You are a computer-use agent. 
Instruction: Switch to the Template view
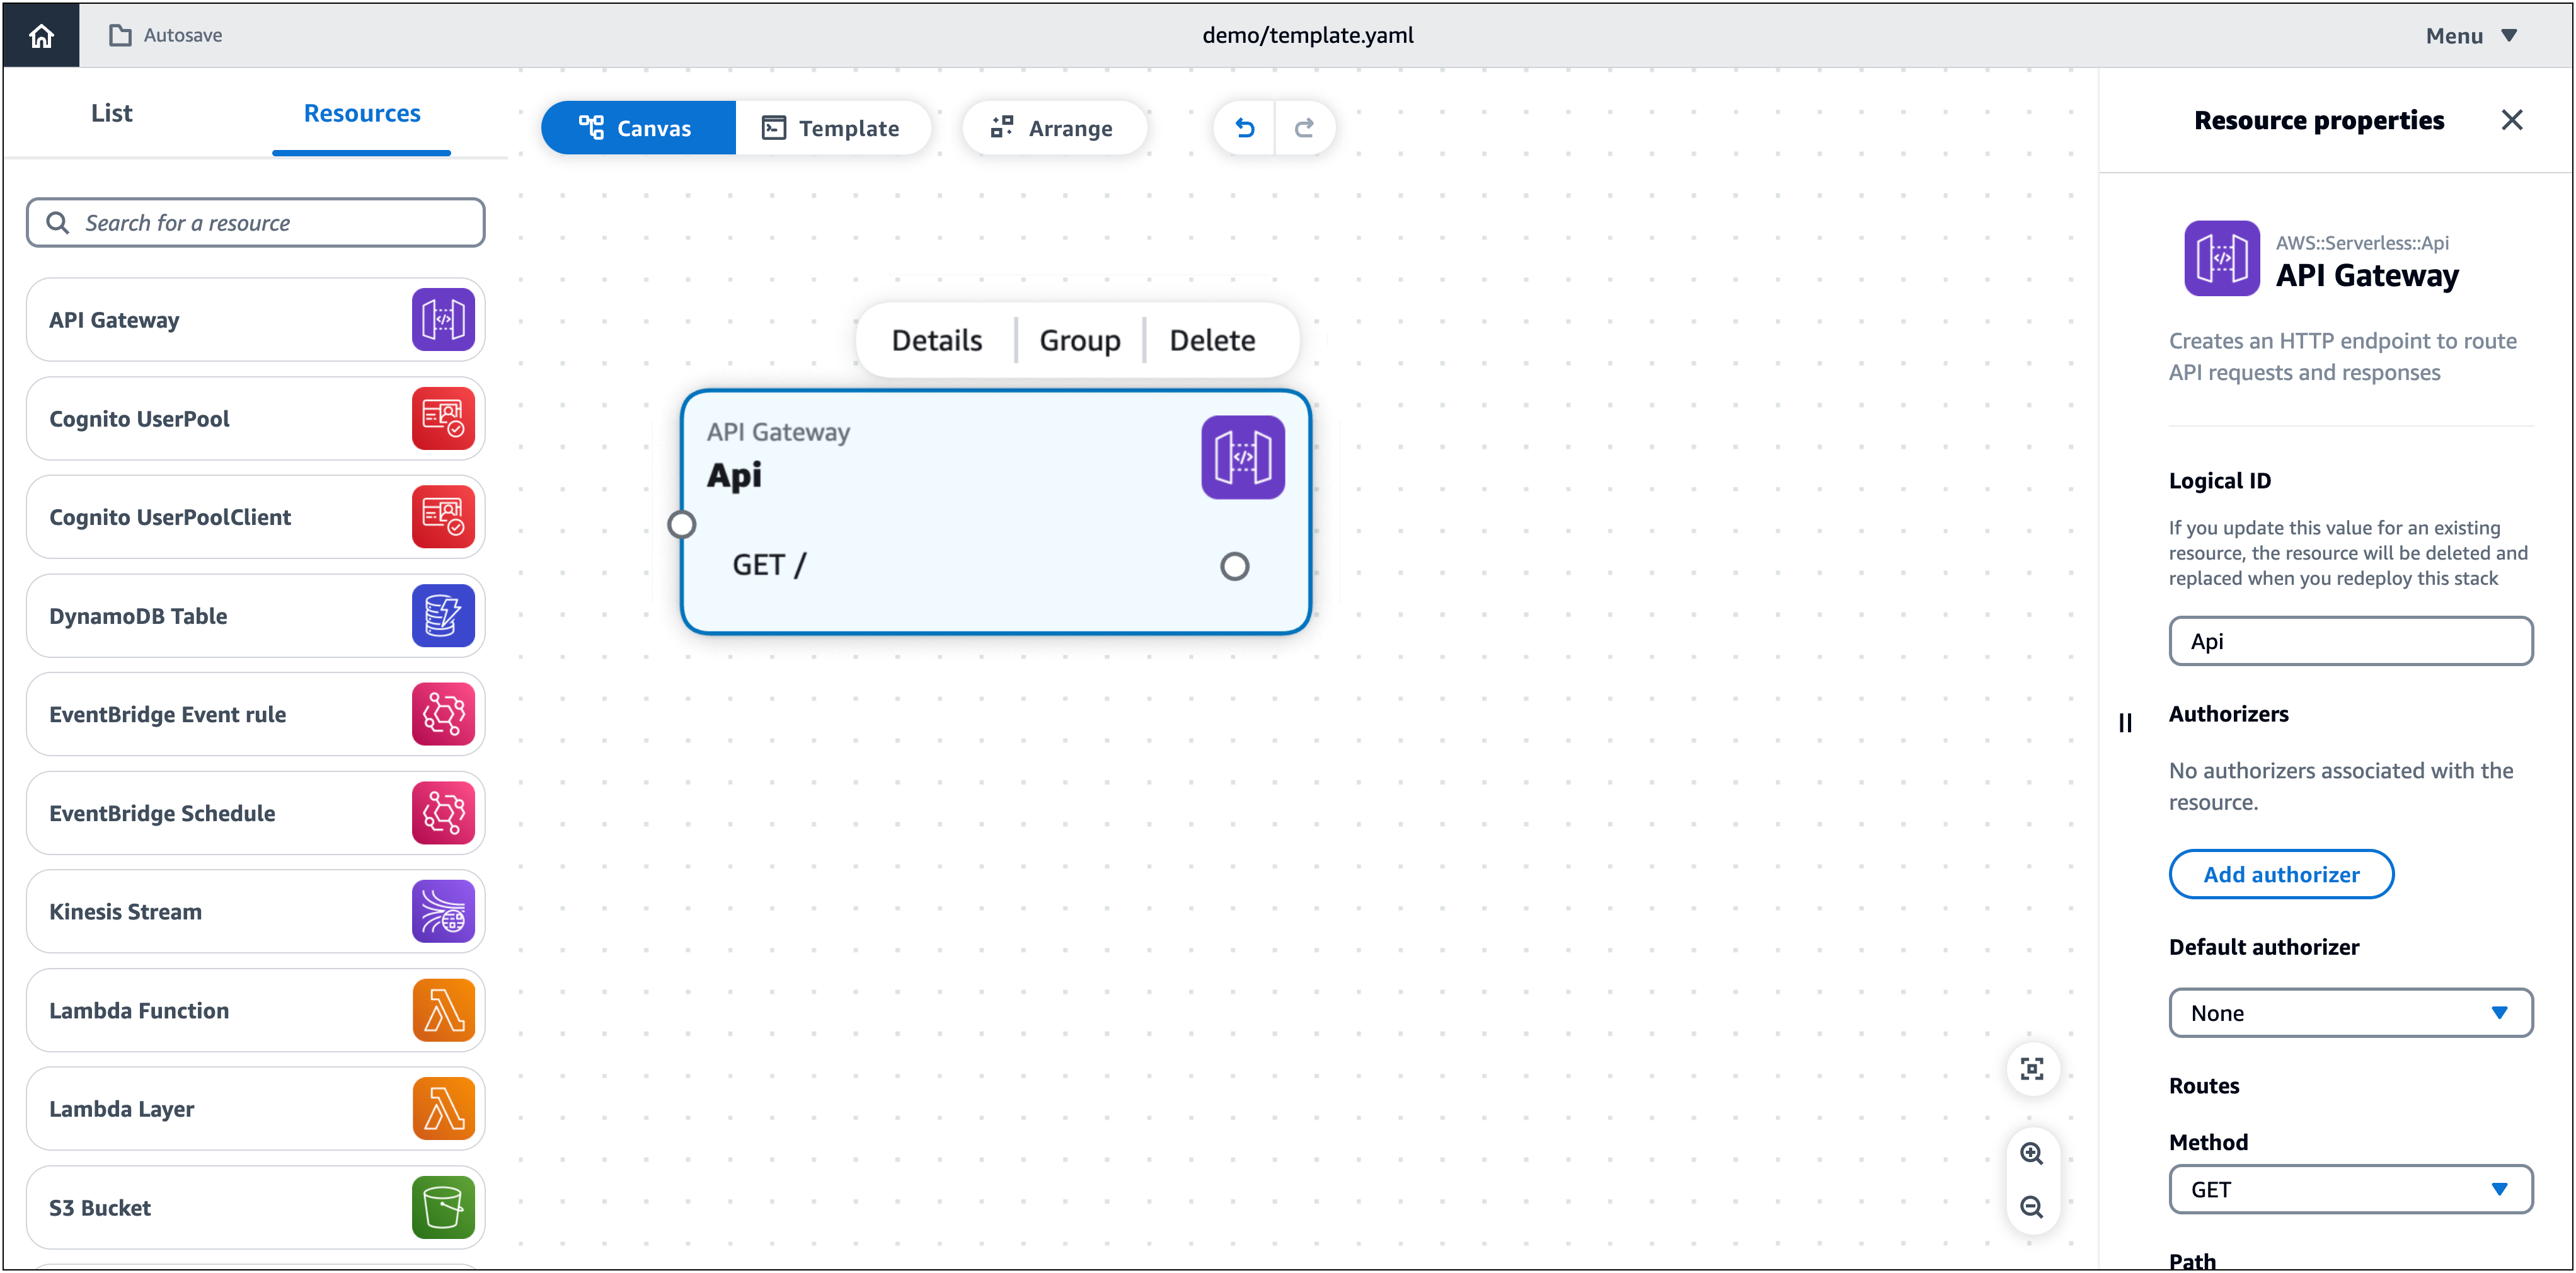point(833,127)
